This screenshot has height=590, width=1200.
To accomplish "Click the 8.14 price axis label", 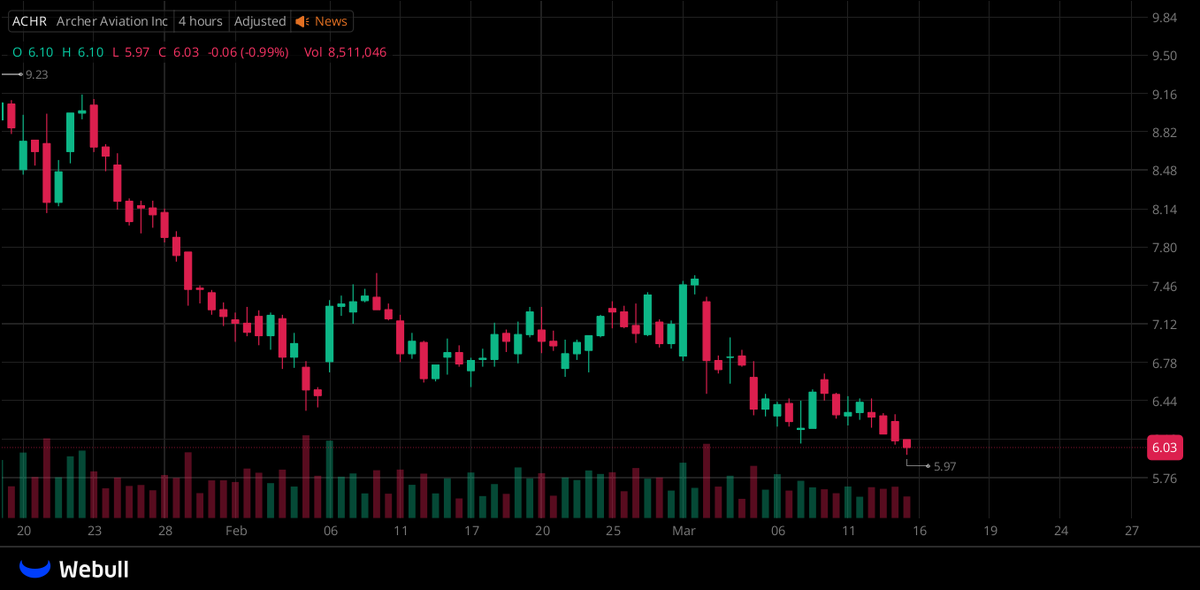I will coord(1163,210).
